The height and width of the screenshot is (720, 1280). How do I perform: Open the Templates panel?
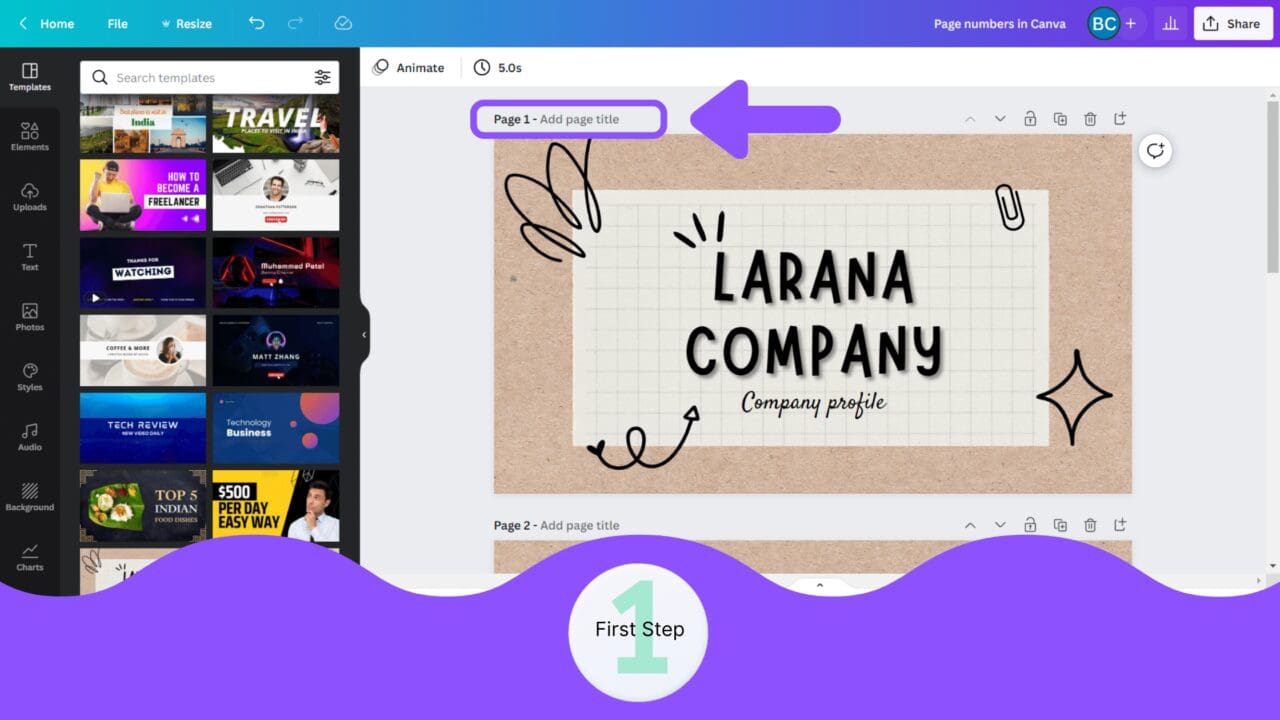click(29, 77)
